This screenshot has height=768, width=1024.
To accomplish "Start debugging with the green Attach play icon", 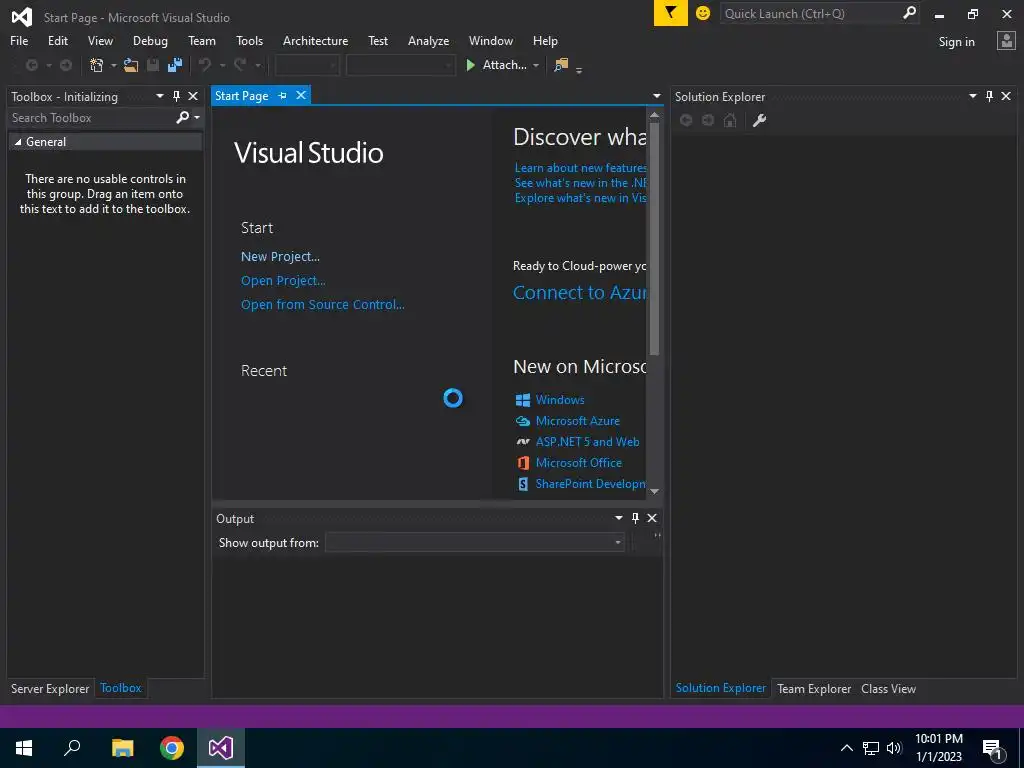I will pyautogui.click(x=470, y=65).
